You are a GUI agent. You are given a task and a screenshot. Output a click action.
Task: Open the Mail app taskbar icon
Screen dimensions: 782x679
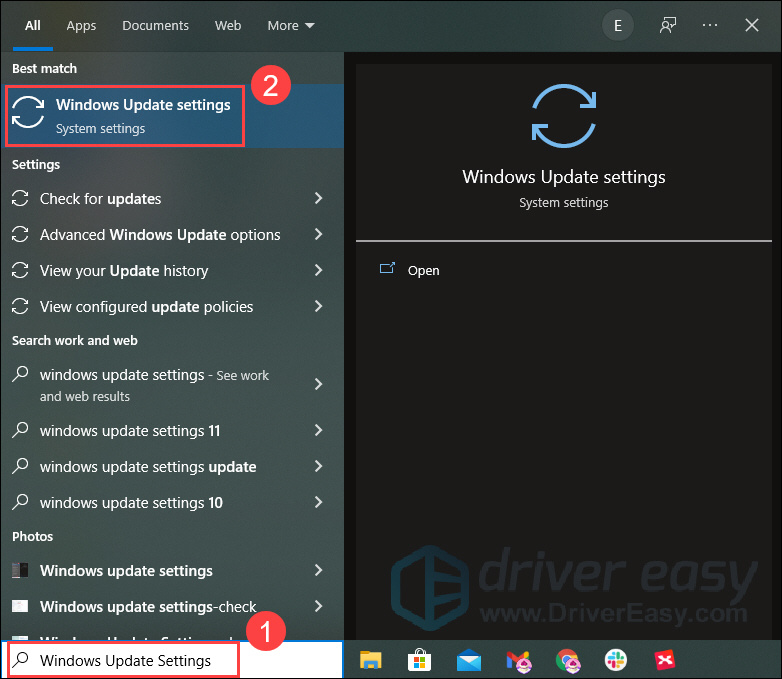(469, 660)
